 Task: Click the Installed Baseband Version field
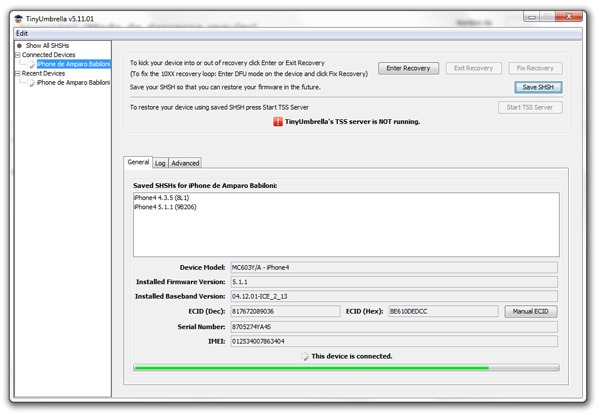pyautogui.click(x=394, y=296)
